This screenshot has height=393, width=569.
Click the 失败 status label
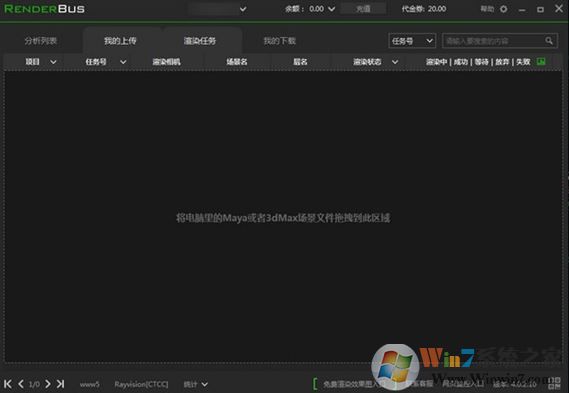click(523, 62)
